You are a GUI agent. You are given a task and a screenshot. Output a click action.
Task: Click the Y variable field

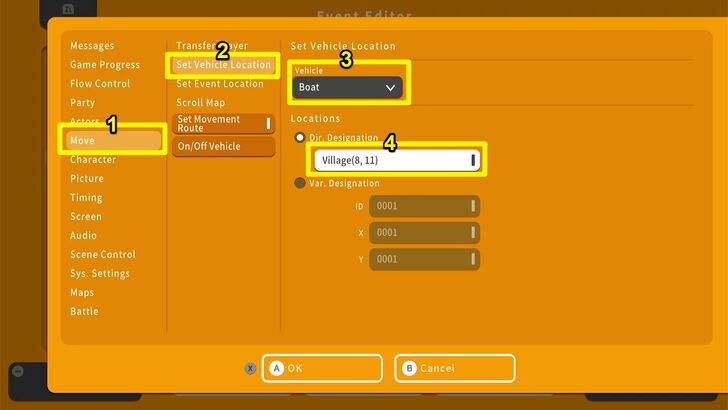pyautogui.click(x=424, y=259)
